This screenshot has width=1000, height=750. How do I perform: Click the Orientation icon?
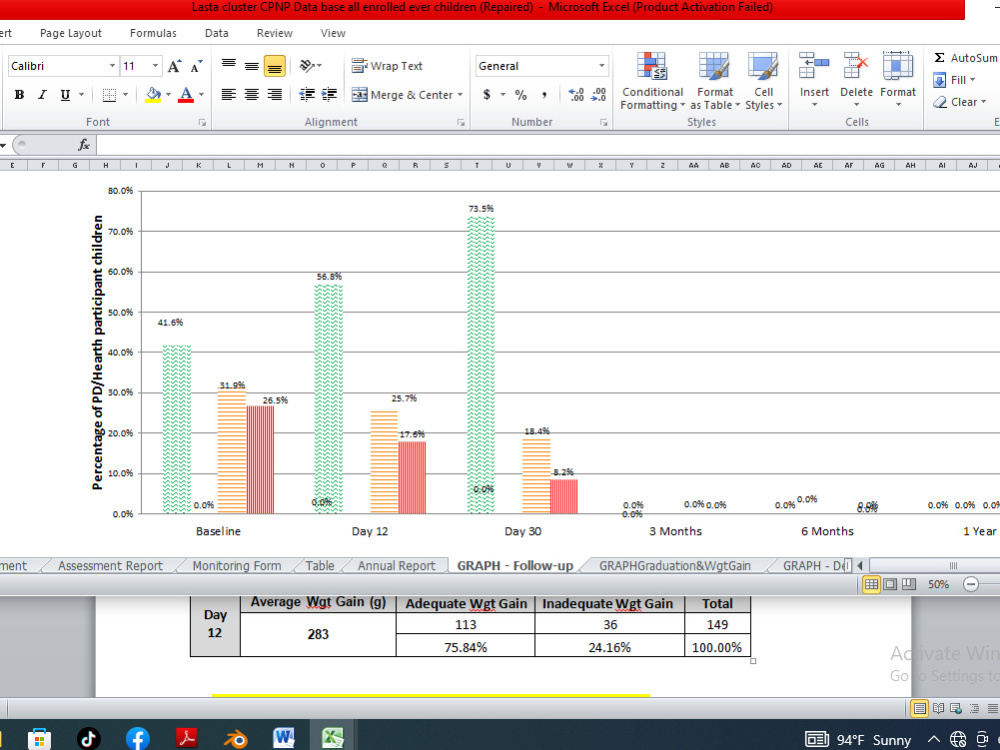pyautogui.click(x=307, y=65)
